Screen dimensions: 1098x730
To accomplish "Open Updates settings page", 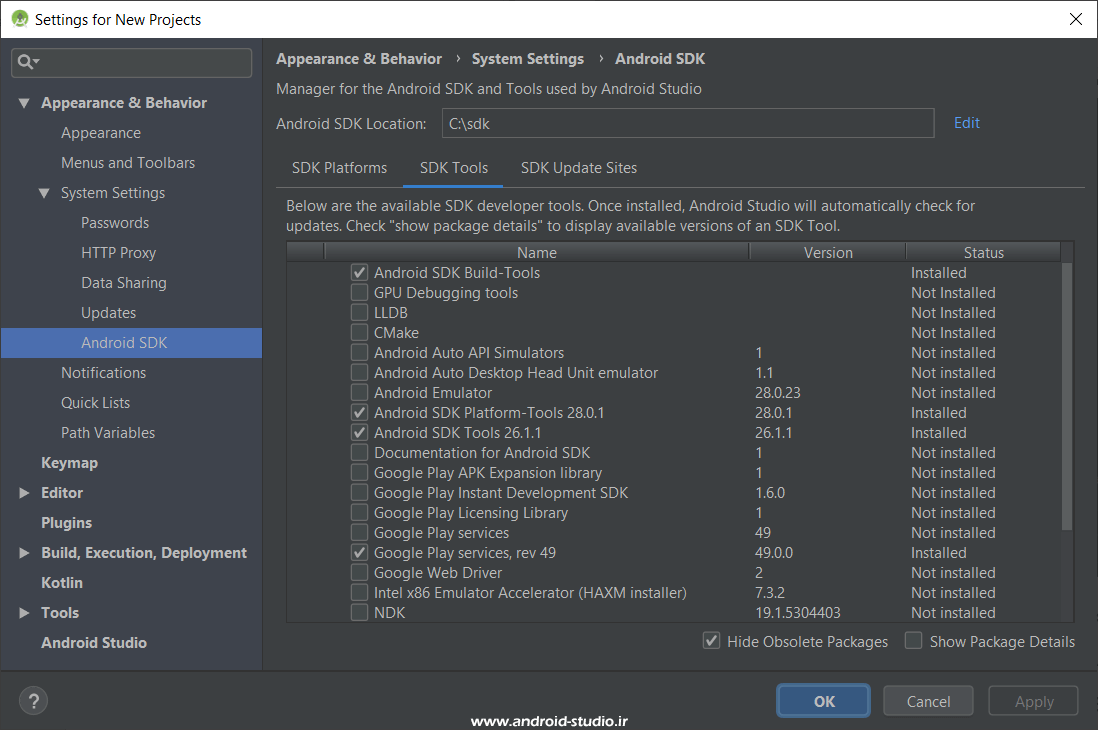I will pos(109,313).
